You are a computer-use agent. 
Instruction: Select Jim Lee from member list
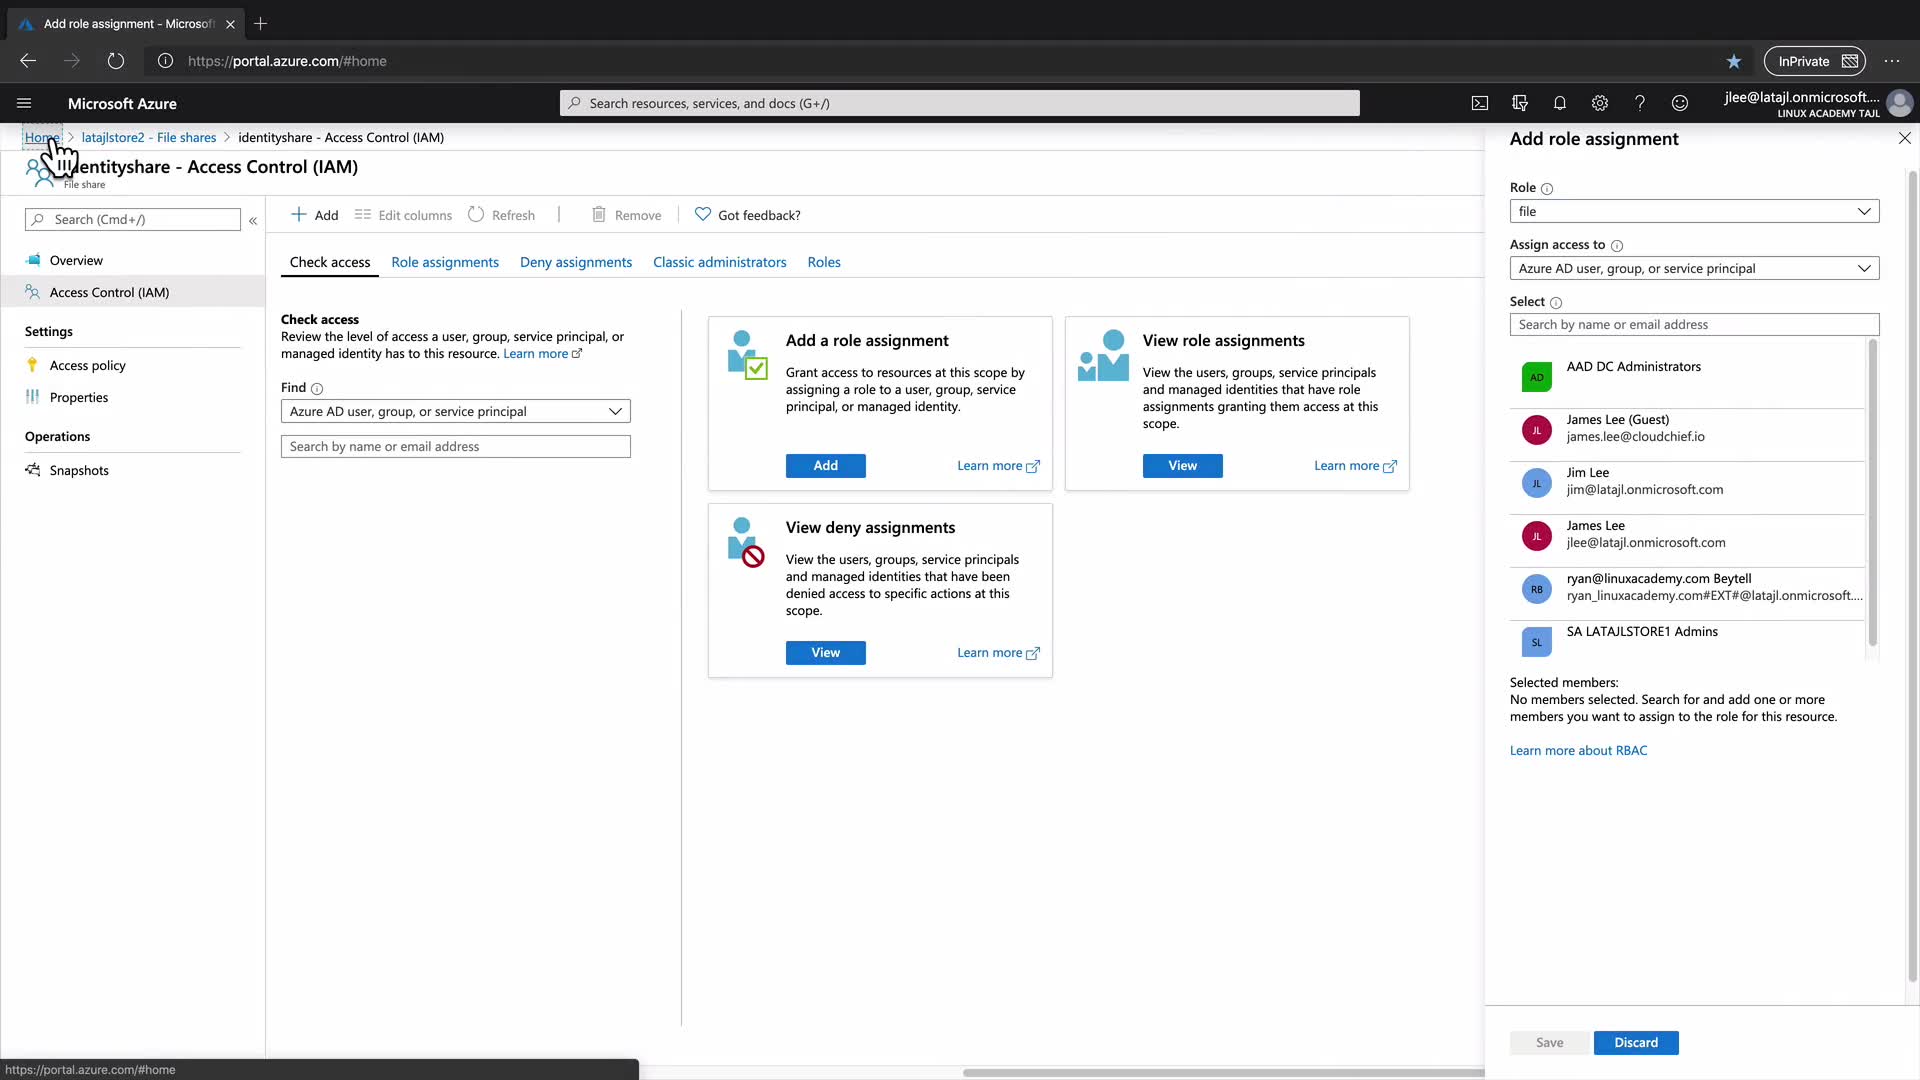[x=1644, y=481]
